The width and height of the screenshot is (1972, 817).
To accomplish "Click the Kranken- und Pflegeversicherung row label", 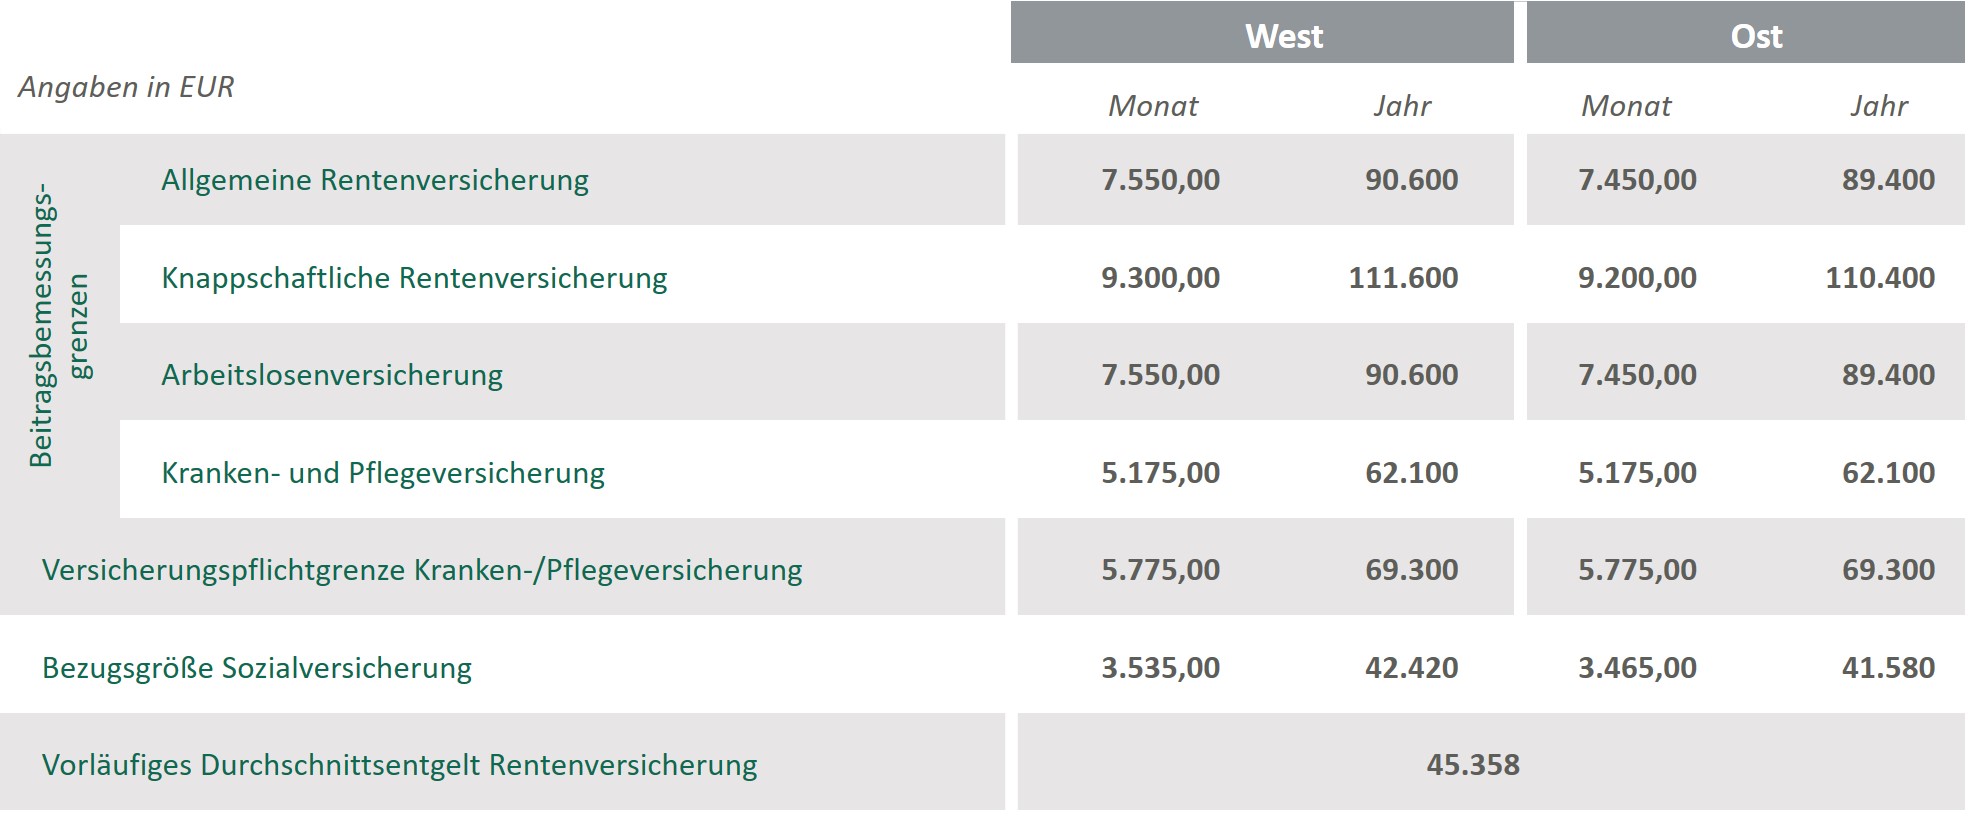I will [383, 473].
